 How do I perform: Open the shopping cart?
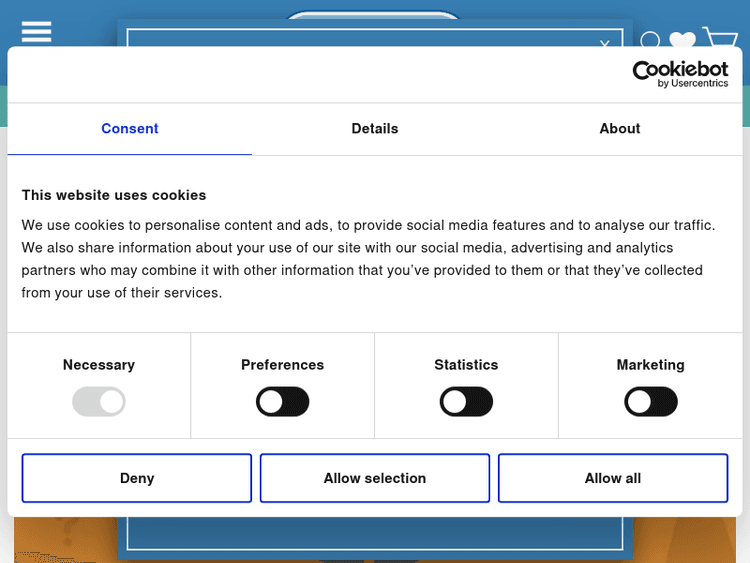pyautogui.click(x=720, y=38)
